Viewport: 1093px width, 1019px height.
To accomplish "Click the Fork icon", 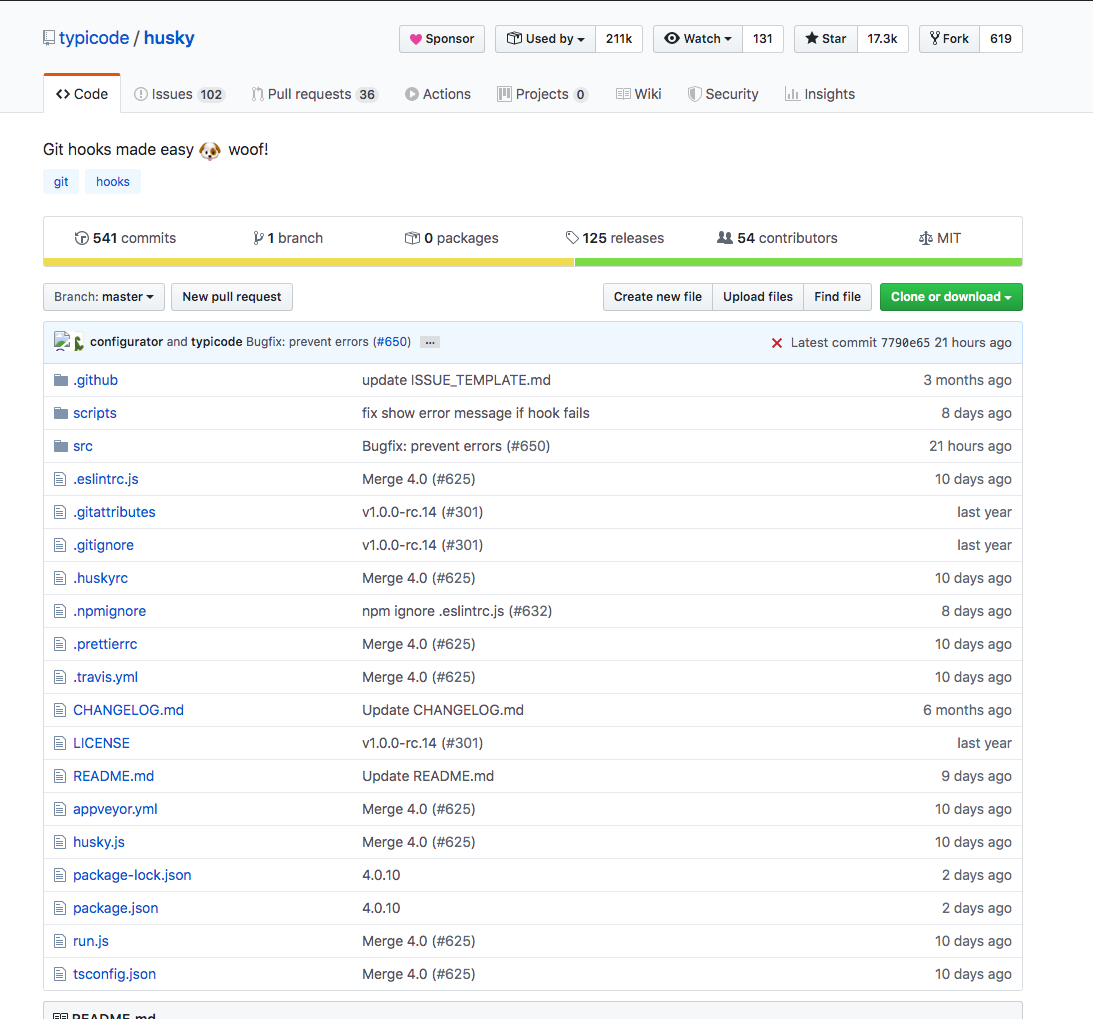I will point(934,38).
